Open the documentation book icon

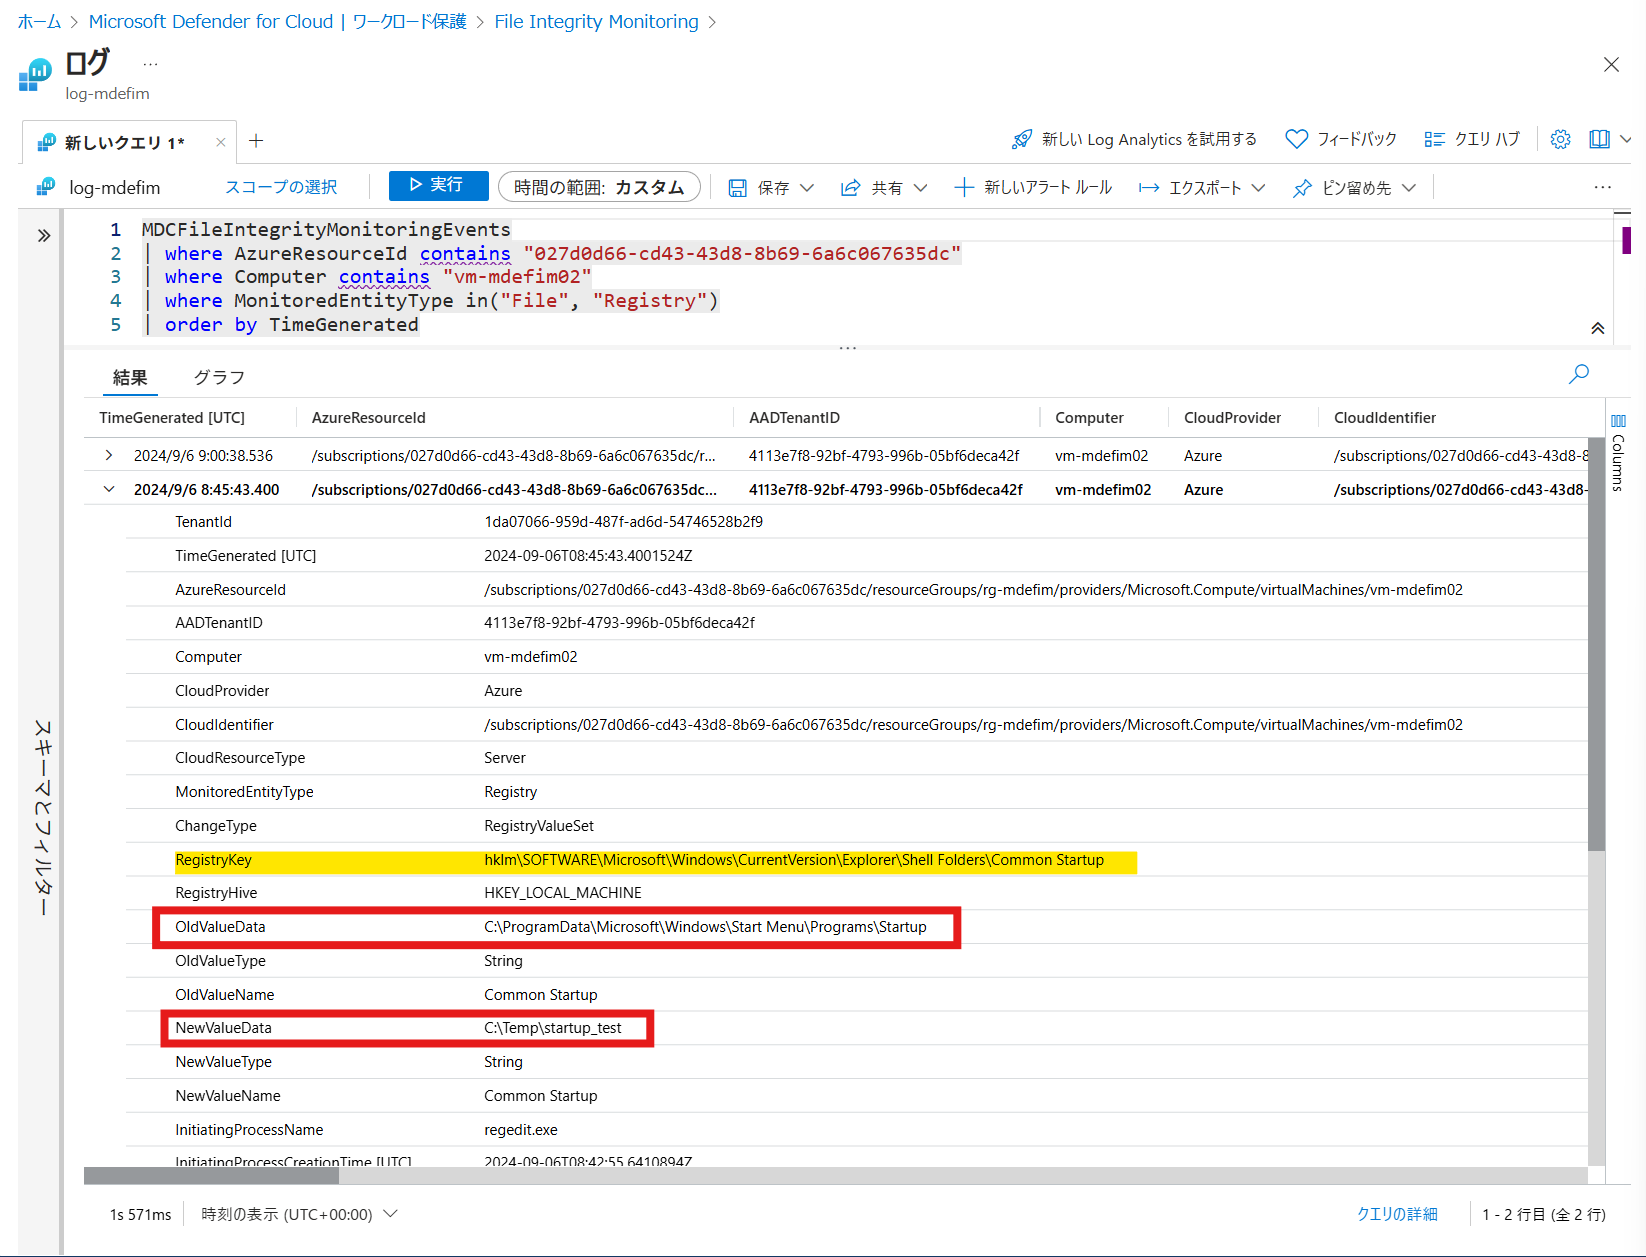coord(1599,139)
